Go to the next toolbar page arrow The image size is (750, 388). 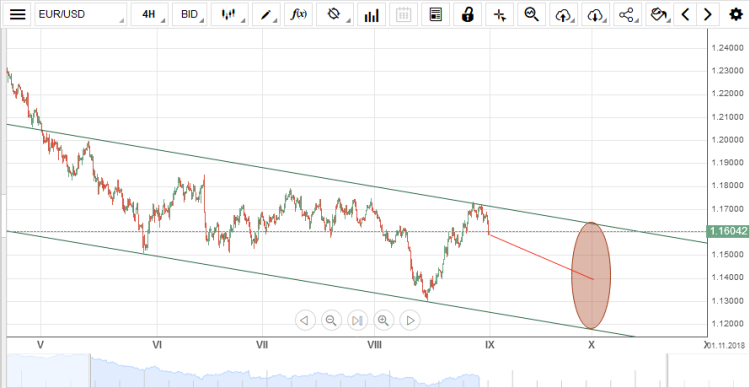click(707, 14)
